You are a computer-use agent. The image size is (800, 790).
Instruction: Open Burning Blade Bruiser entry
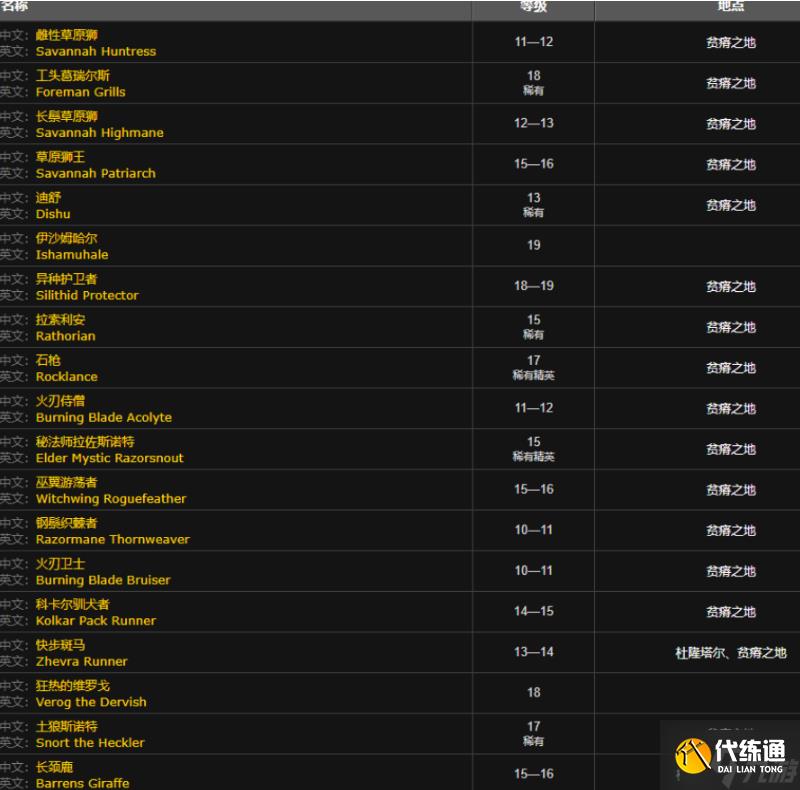[x=103, y=580]
